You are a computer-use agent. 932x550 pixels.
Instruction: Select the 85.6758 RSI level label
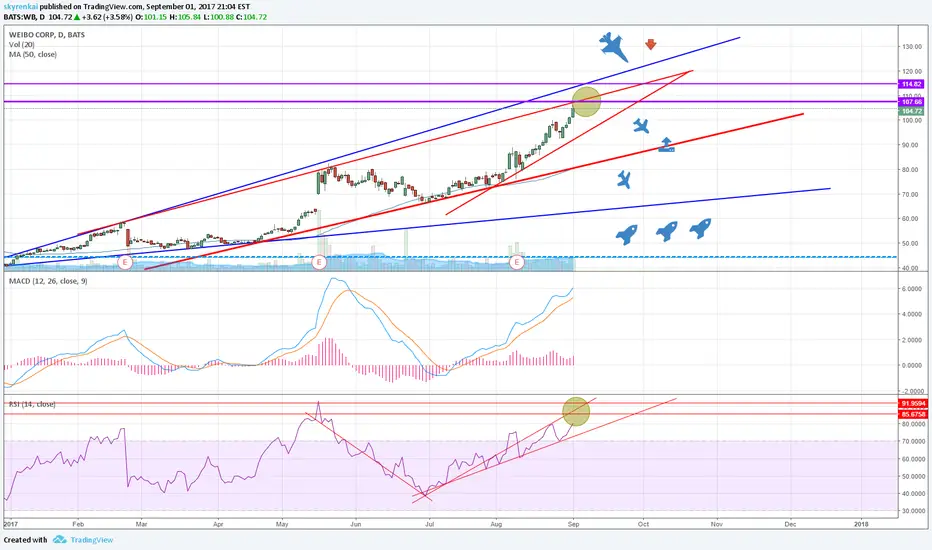pyautogui.click(x=913, y=414)
